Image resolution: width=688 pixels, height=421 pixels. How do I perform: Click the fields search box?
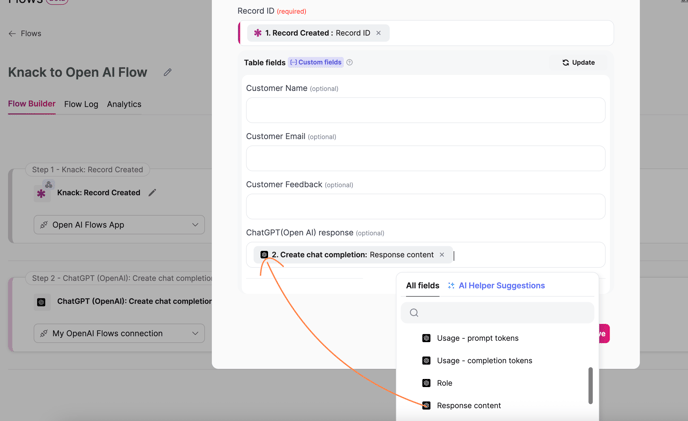498,313
